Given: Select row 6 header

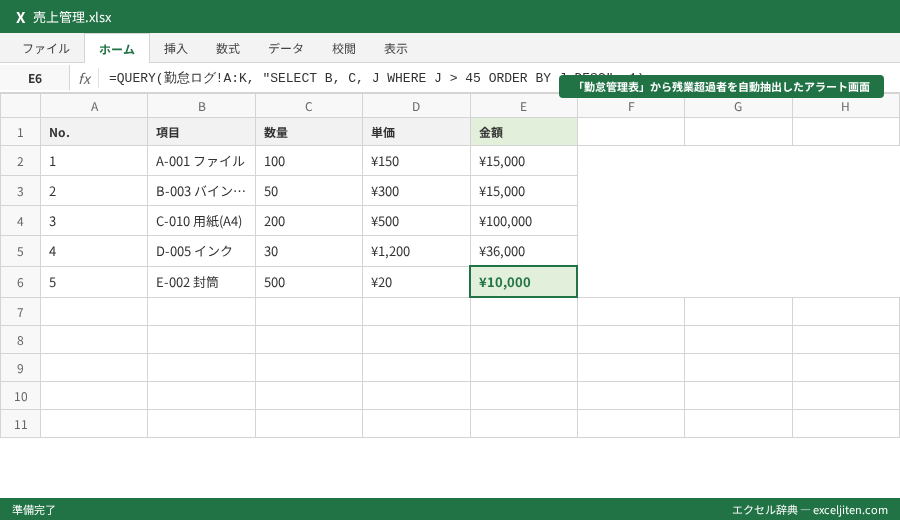Looking at the screenshot, I should click(x=20, y=282).
